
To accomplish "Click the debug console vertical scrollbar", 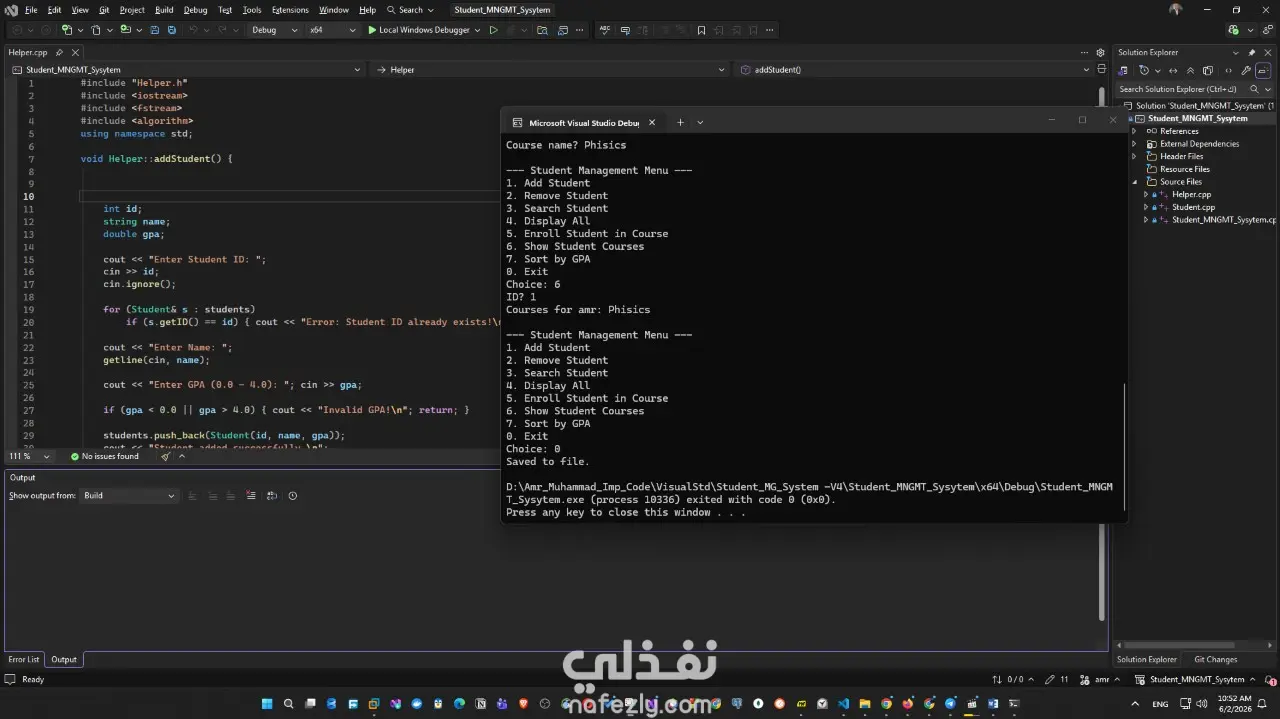I will (1124, 446).
